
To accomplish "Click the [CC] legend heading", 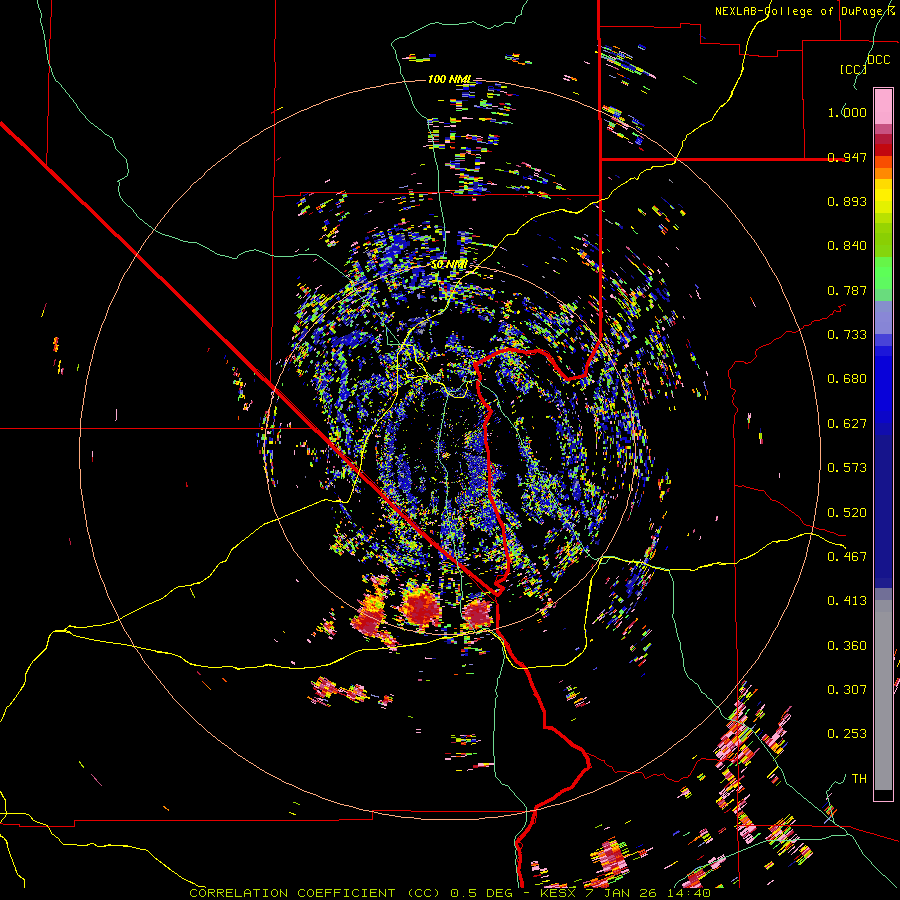I will click(853, 69).
